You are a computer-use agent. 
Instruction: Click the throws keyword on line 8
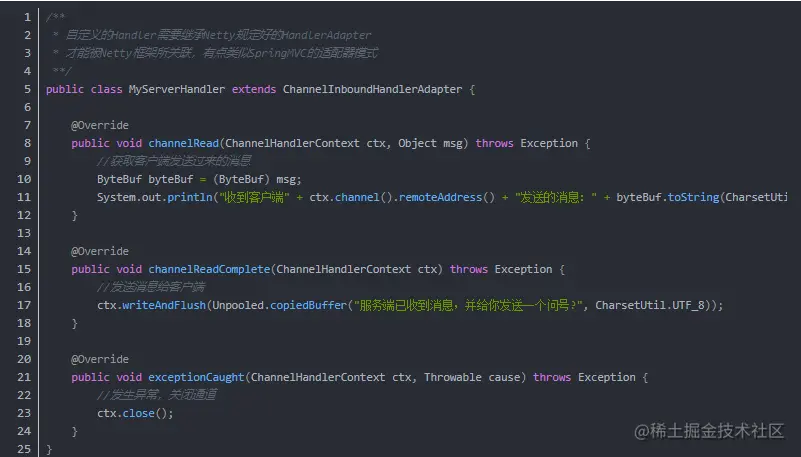click(x=494, y=143)
